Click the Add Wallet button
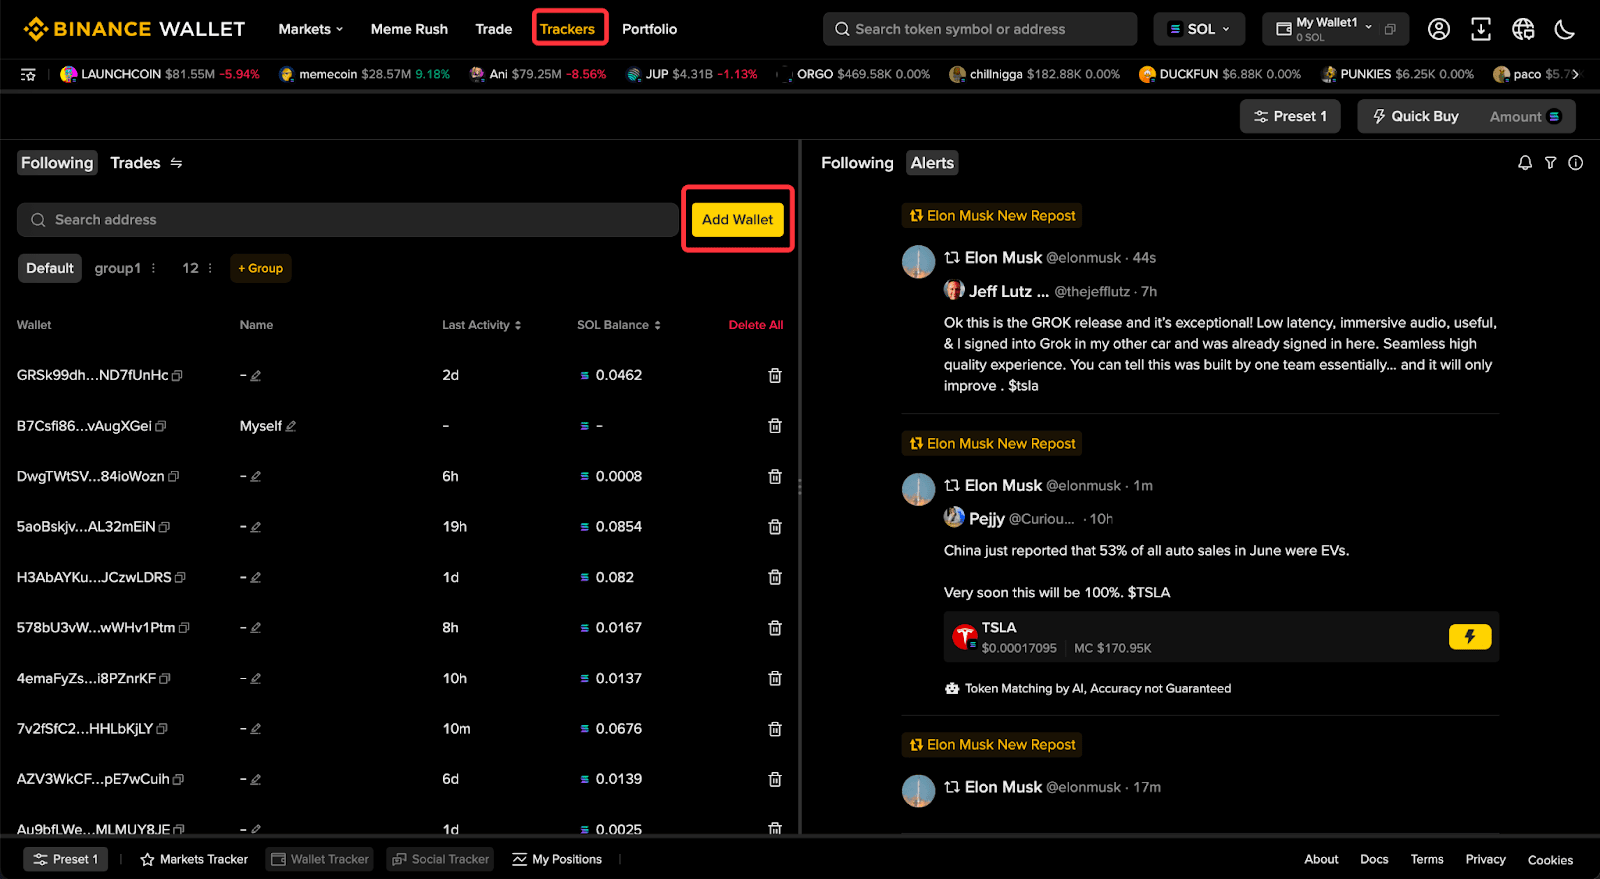This screenshot has height=879, width=1600. [738, 219]
